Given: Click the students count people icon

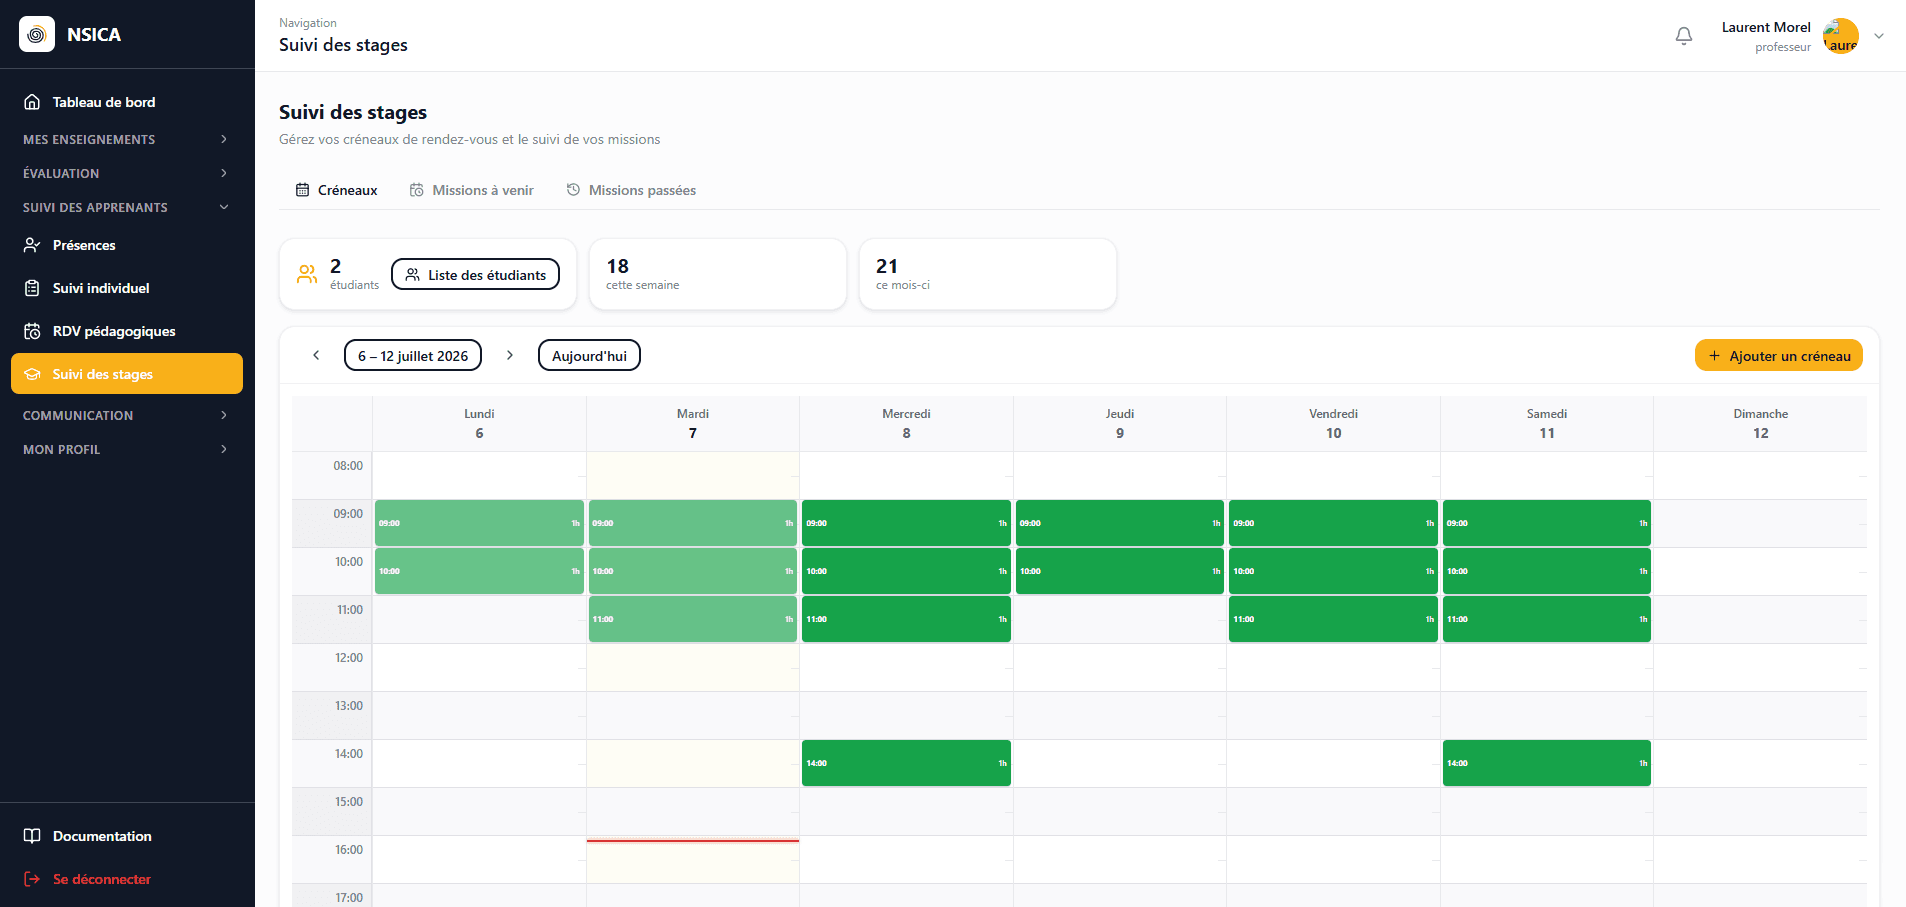Looking at the screenshot, I should click(x=307, y=274).
